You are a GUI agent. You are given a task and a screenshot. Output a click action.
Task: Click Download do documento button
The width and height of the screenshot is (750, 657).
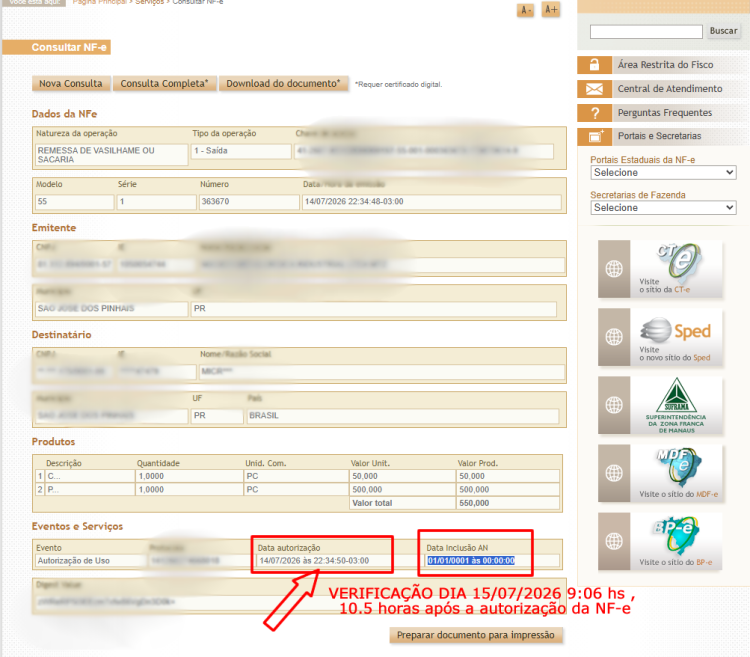click(283, 83)
